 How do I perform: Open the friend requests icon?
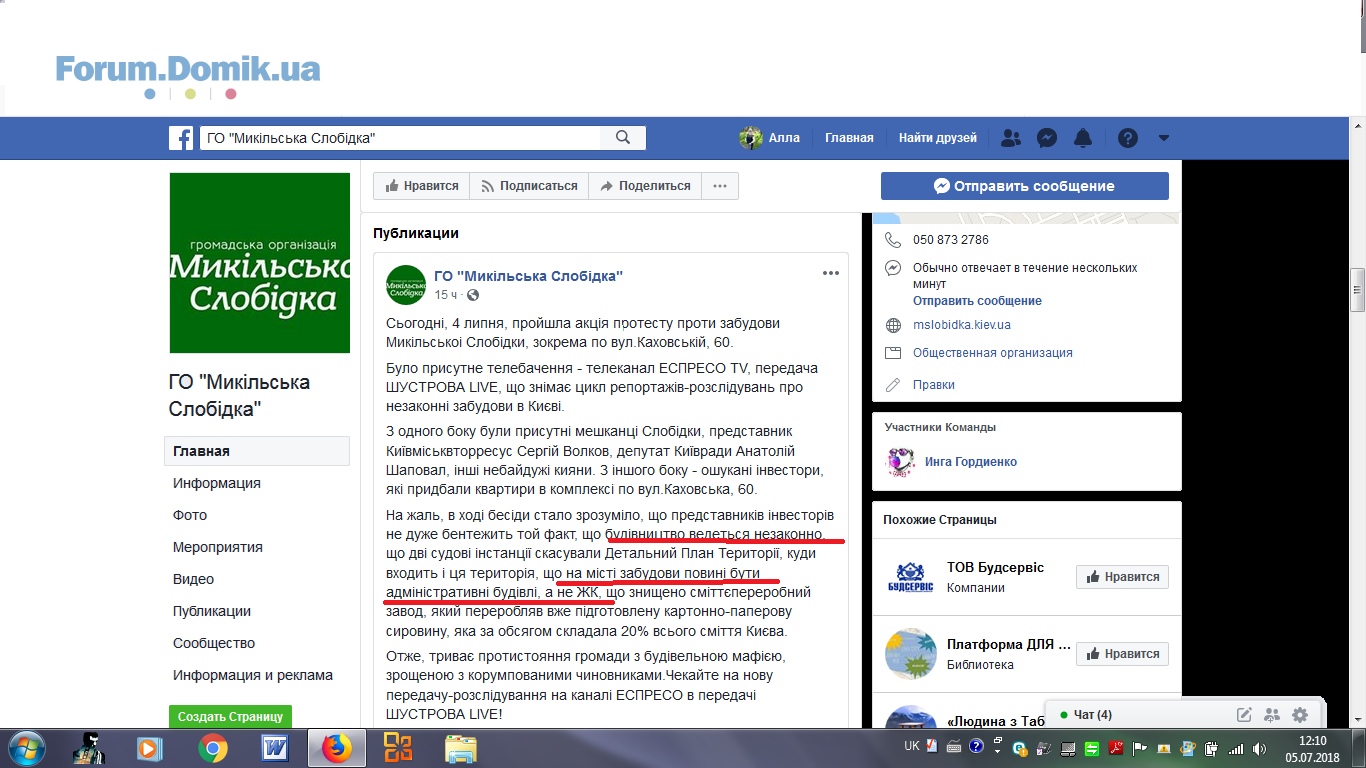(x=1011, y=138)
